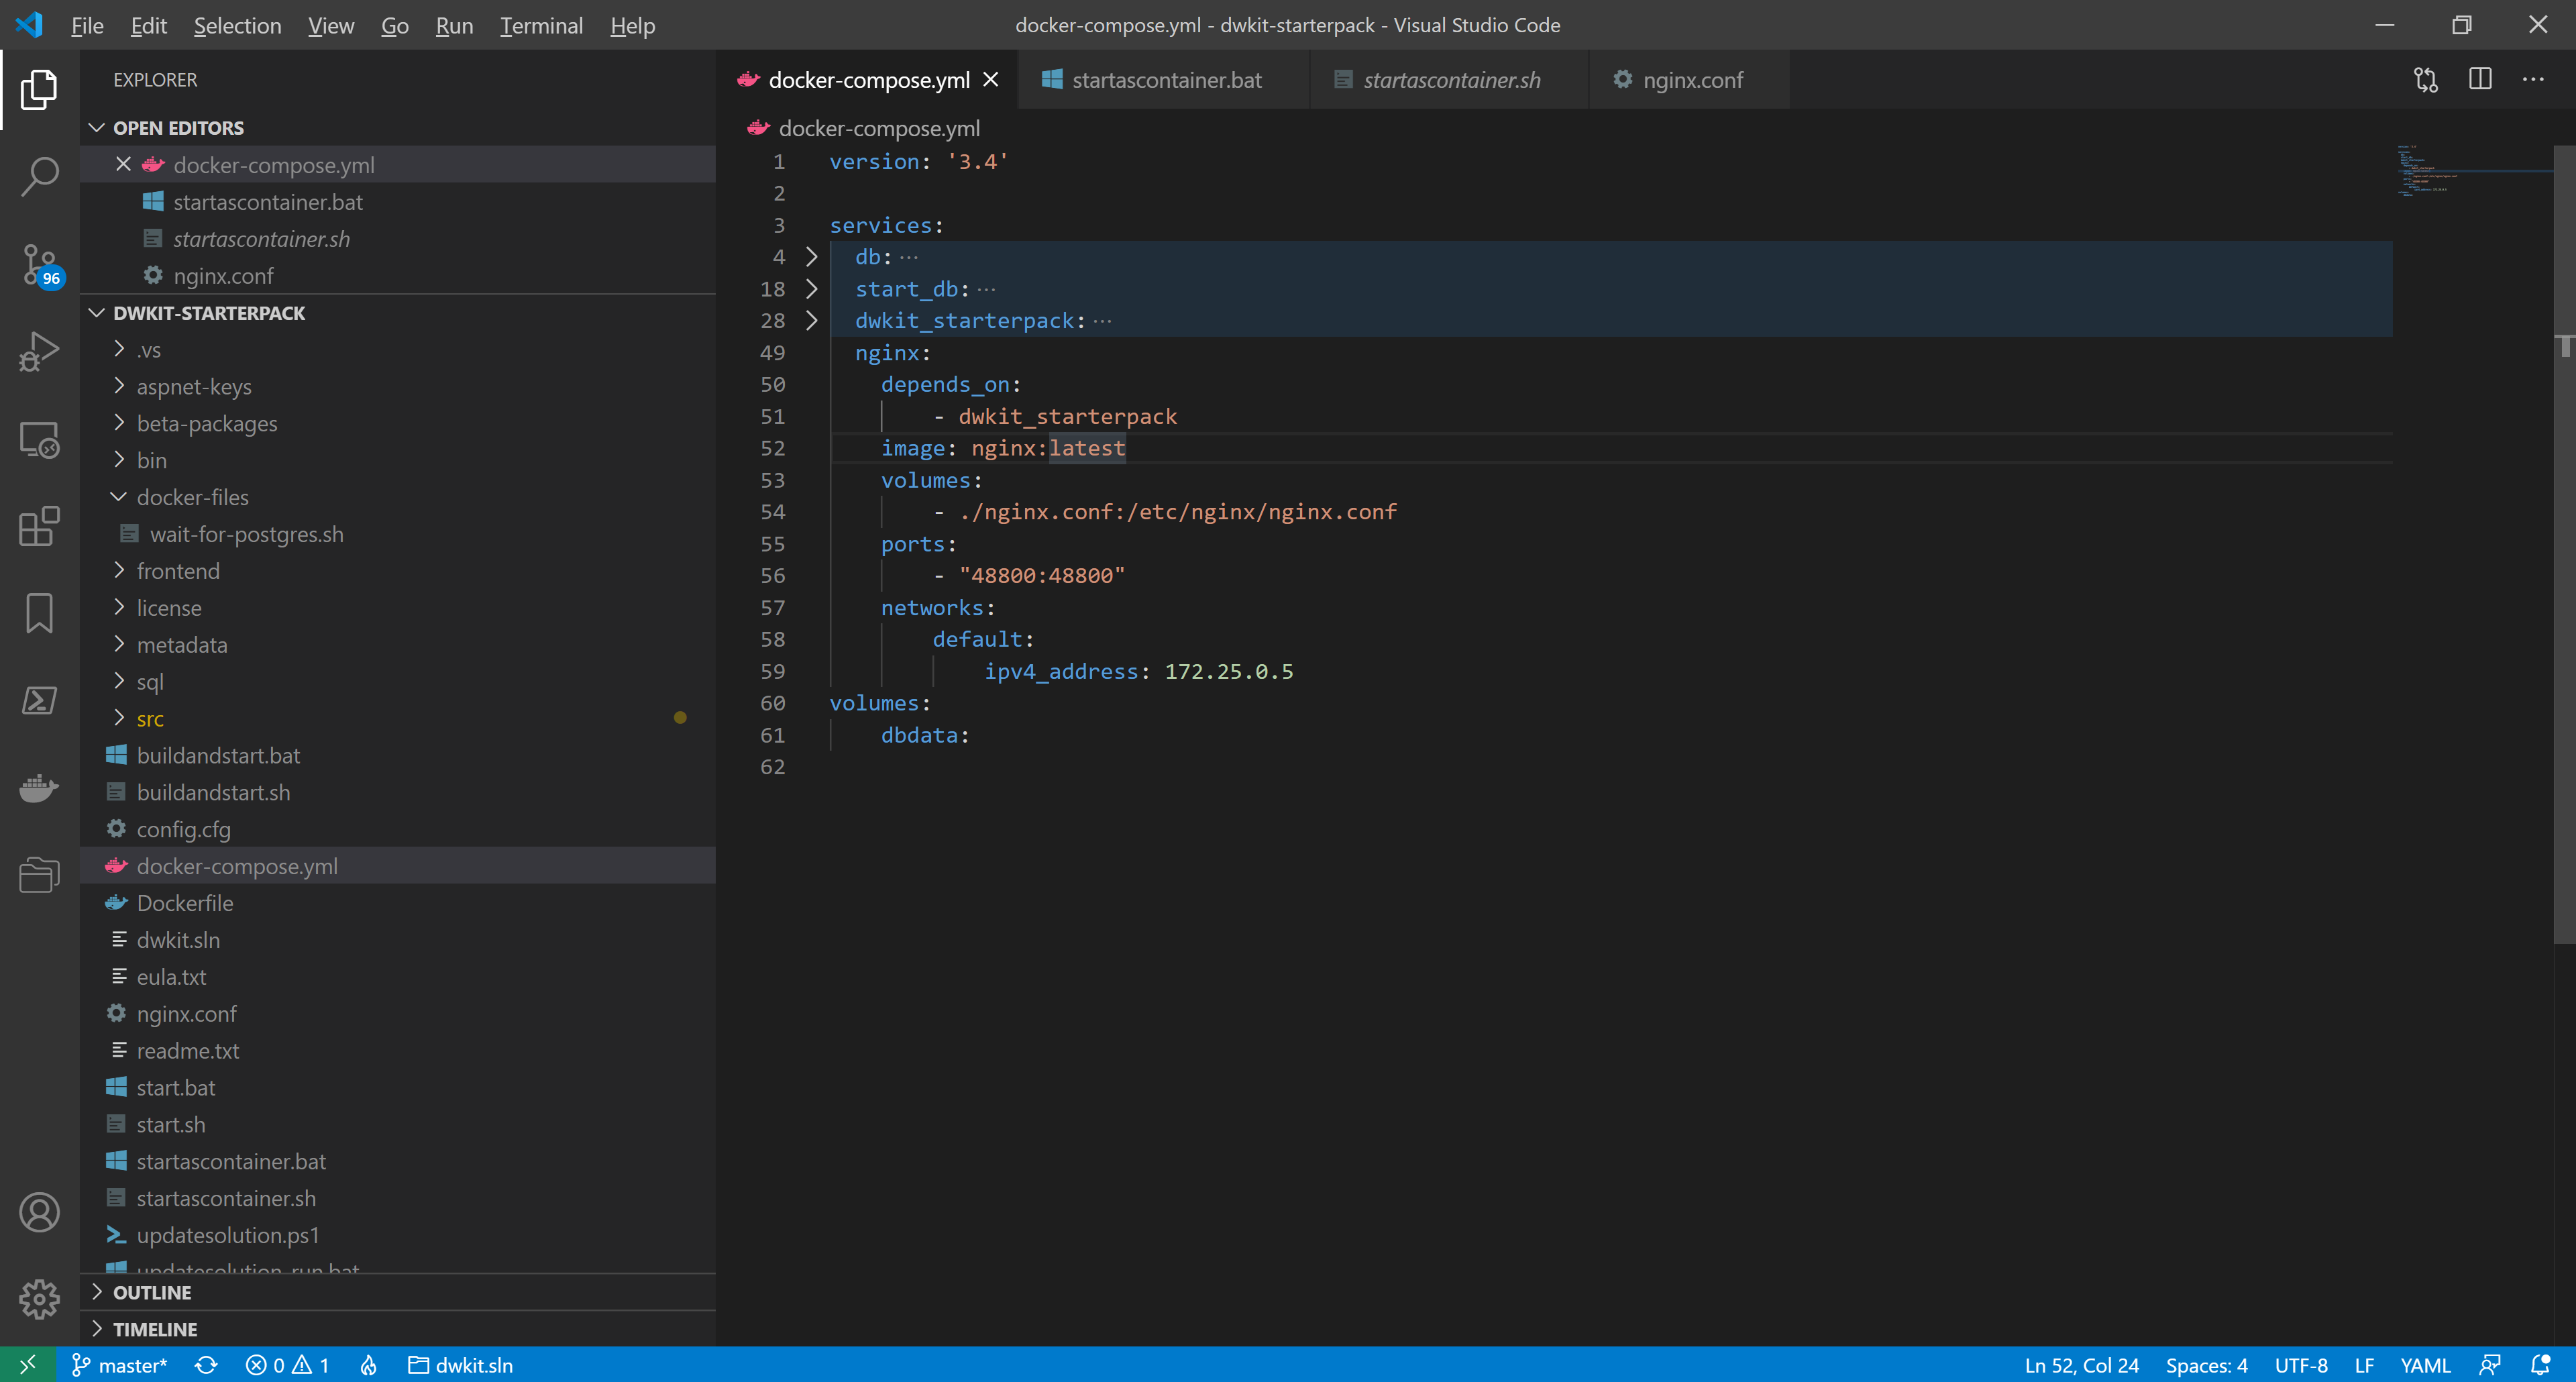
Task: Open the Extensions view icon
Action: [x=39, y=526]
